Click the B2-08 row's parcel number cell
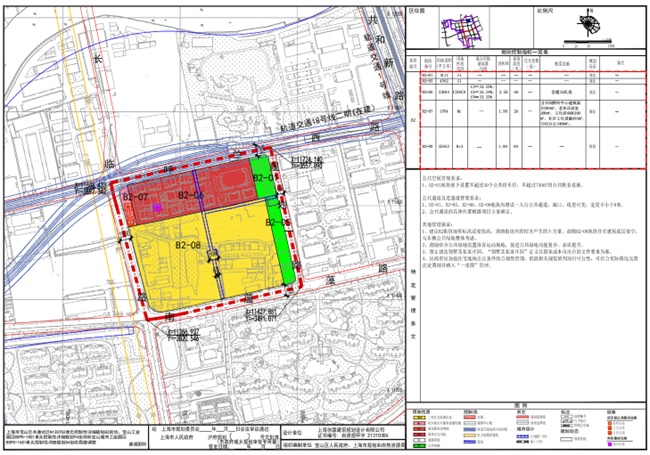650x455 pixels. tap(427, 146)
